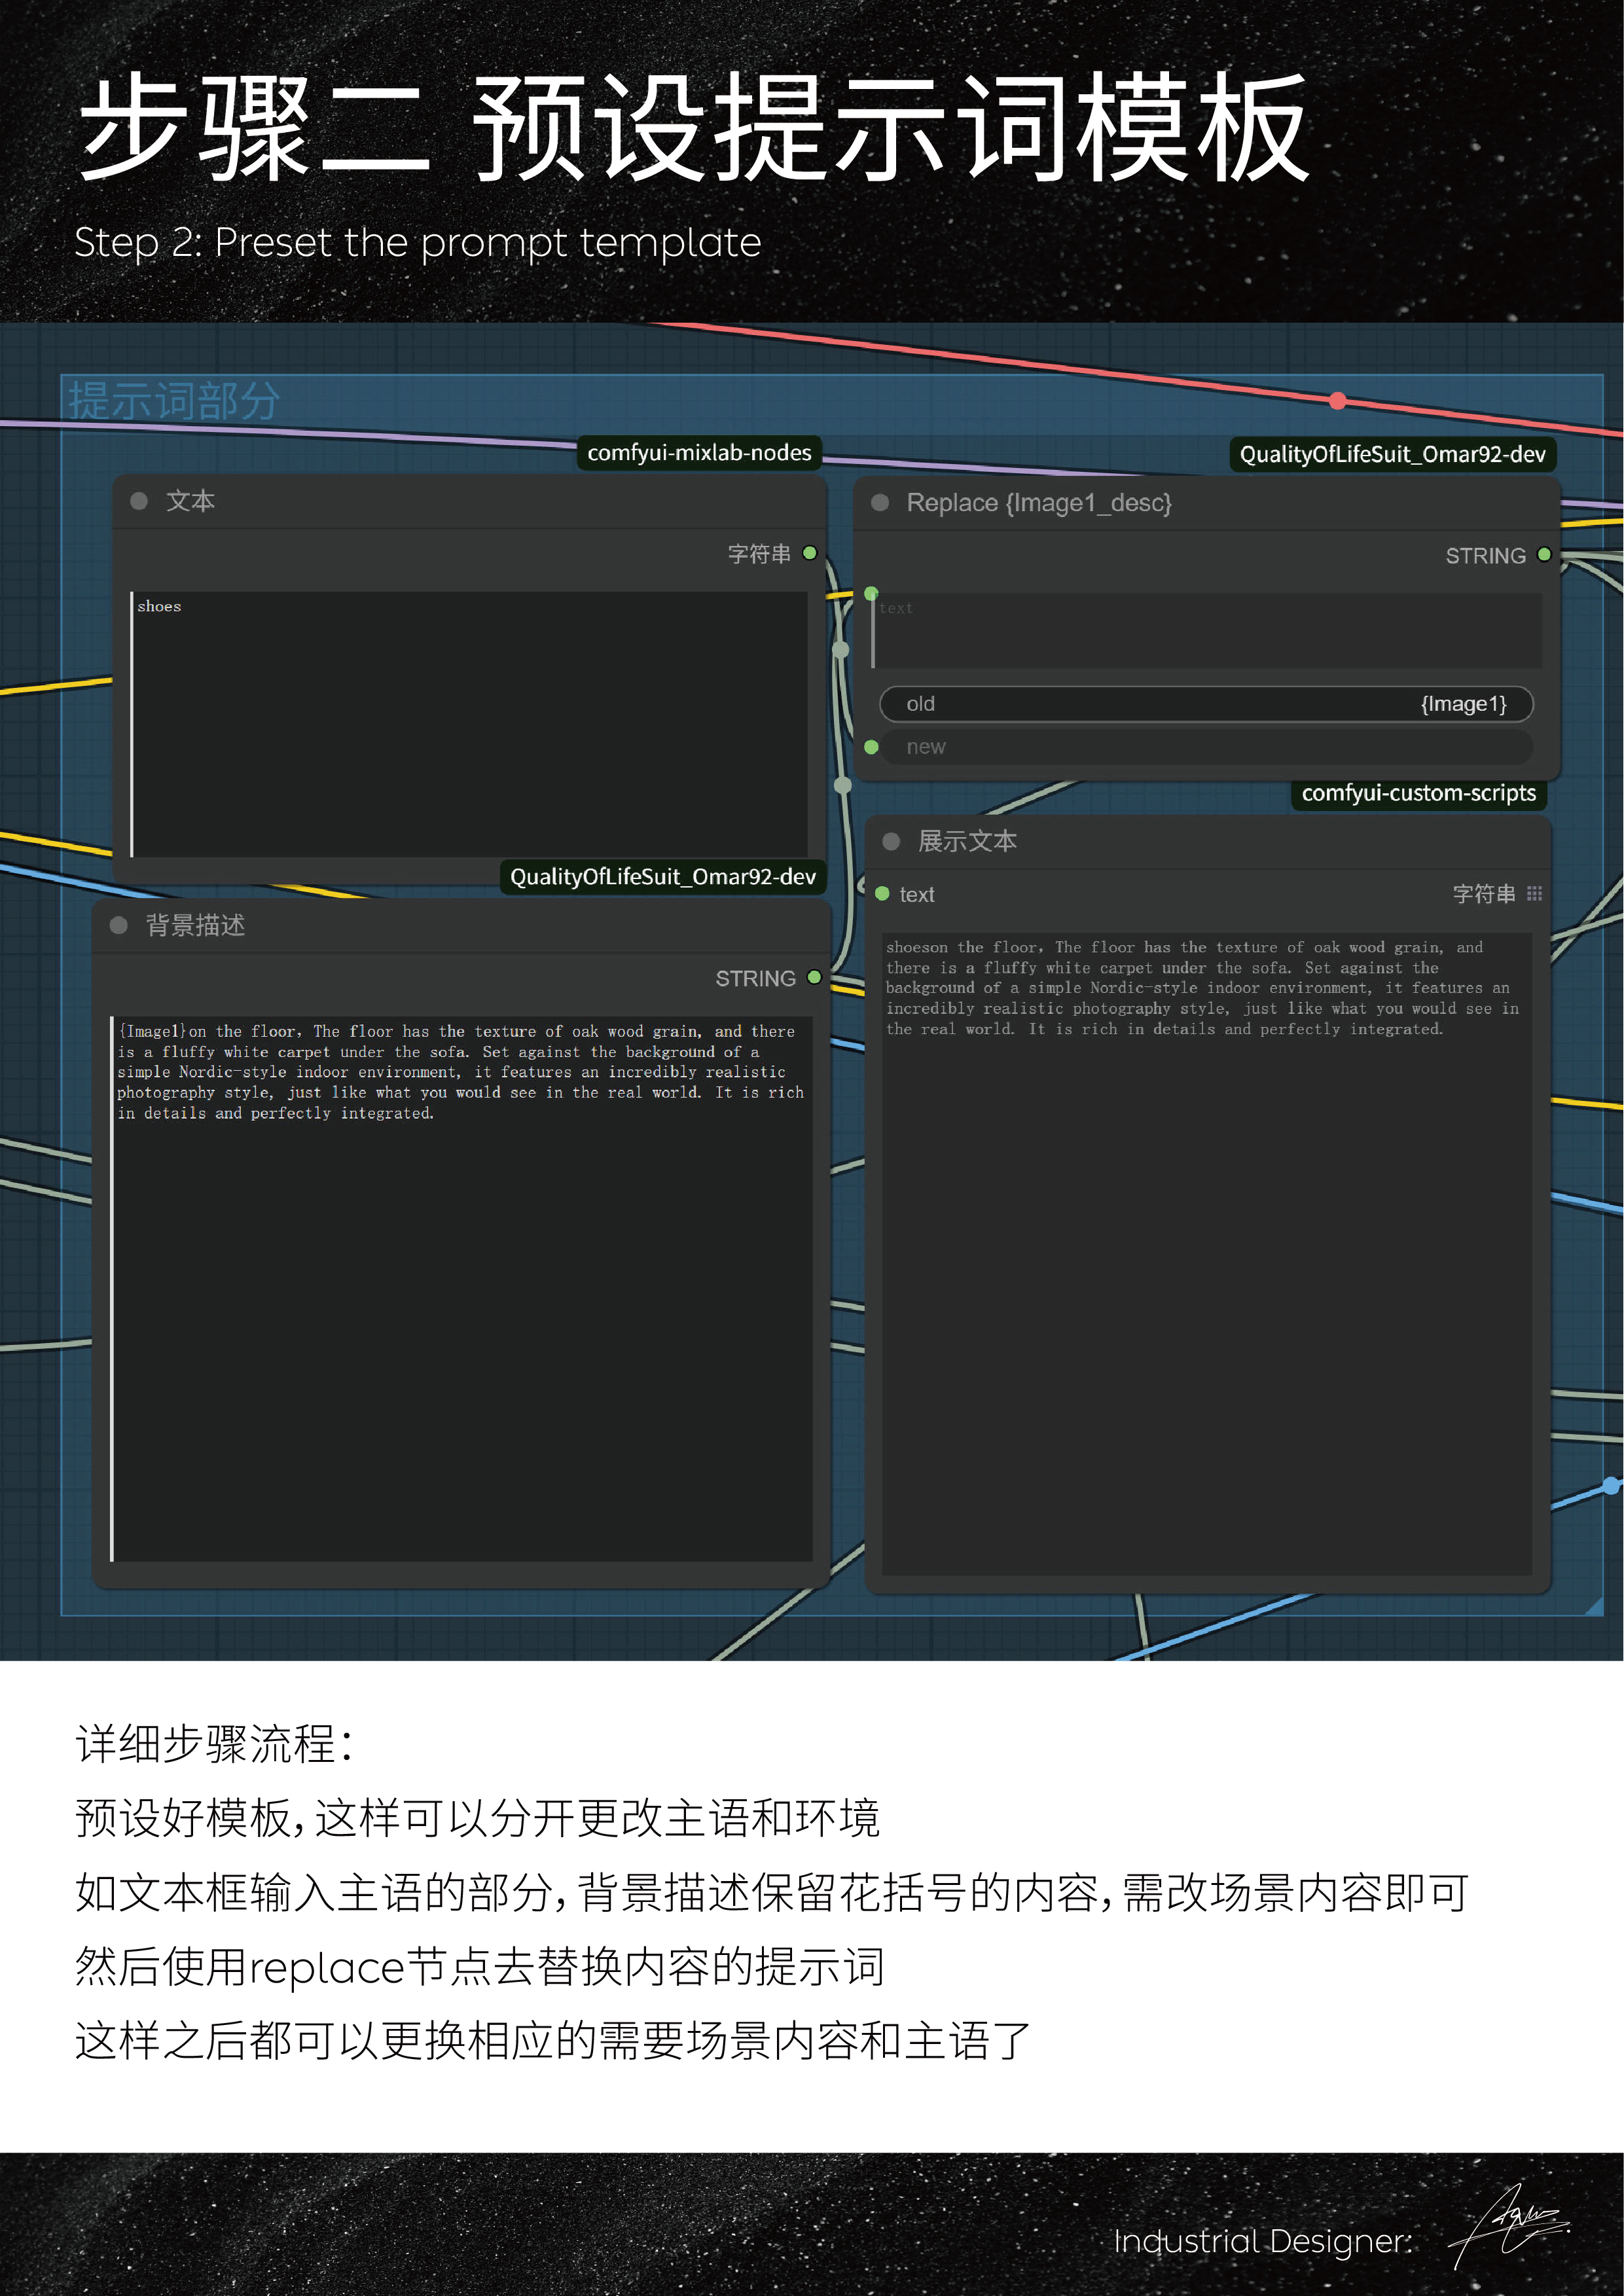Click the STRING output socket on 背景描述 node
The image size is (1624, 2296).
click(x=813, y=978)
